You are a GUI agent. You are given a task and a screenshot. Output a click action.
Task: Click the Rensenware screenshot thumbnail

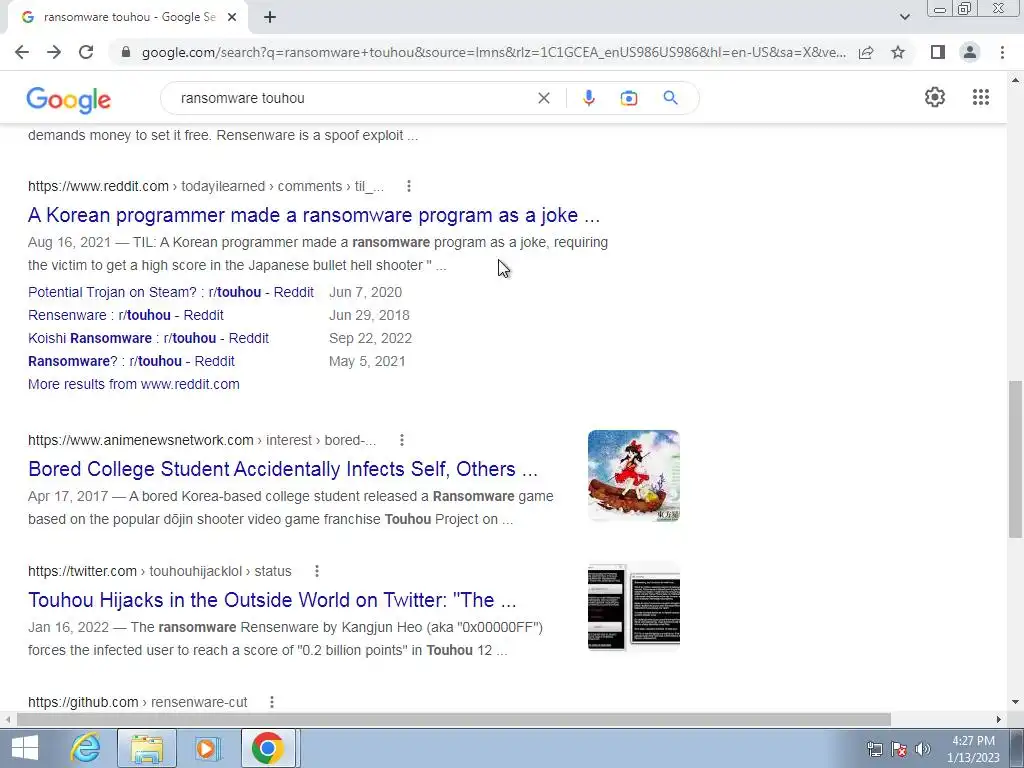point(633,607)
